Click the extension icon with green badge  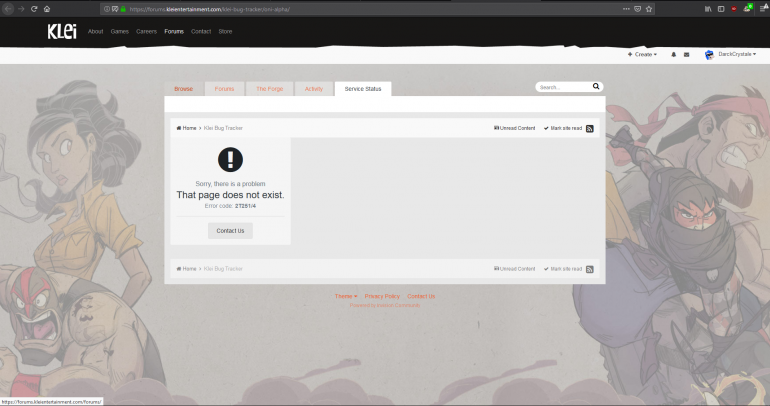[x=747, y=8]
